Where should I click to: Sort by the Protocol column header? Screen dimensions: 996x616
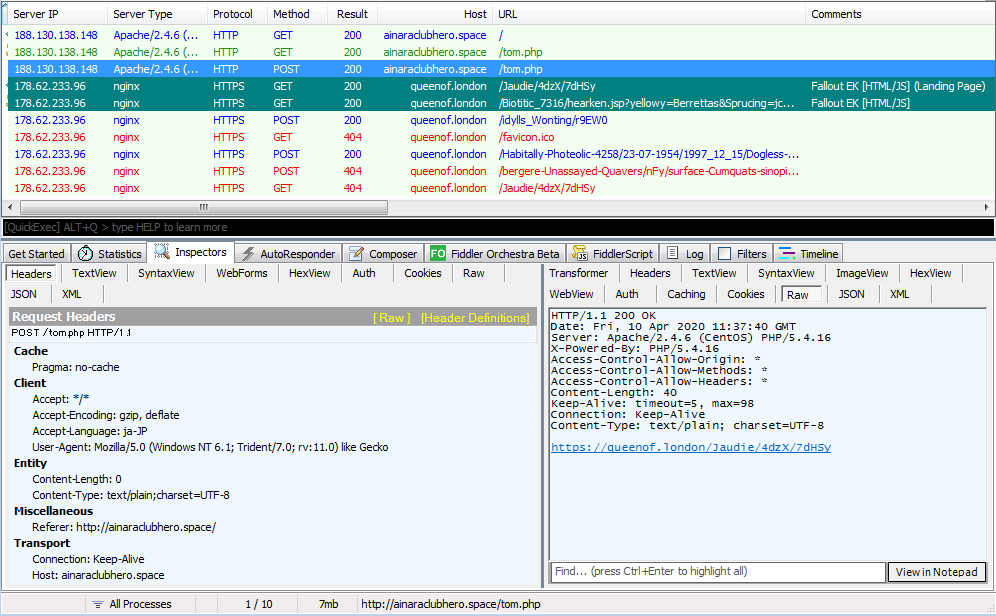pos(237,13)
